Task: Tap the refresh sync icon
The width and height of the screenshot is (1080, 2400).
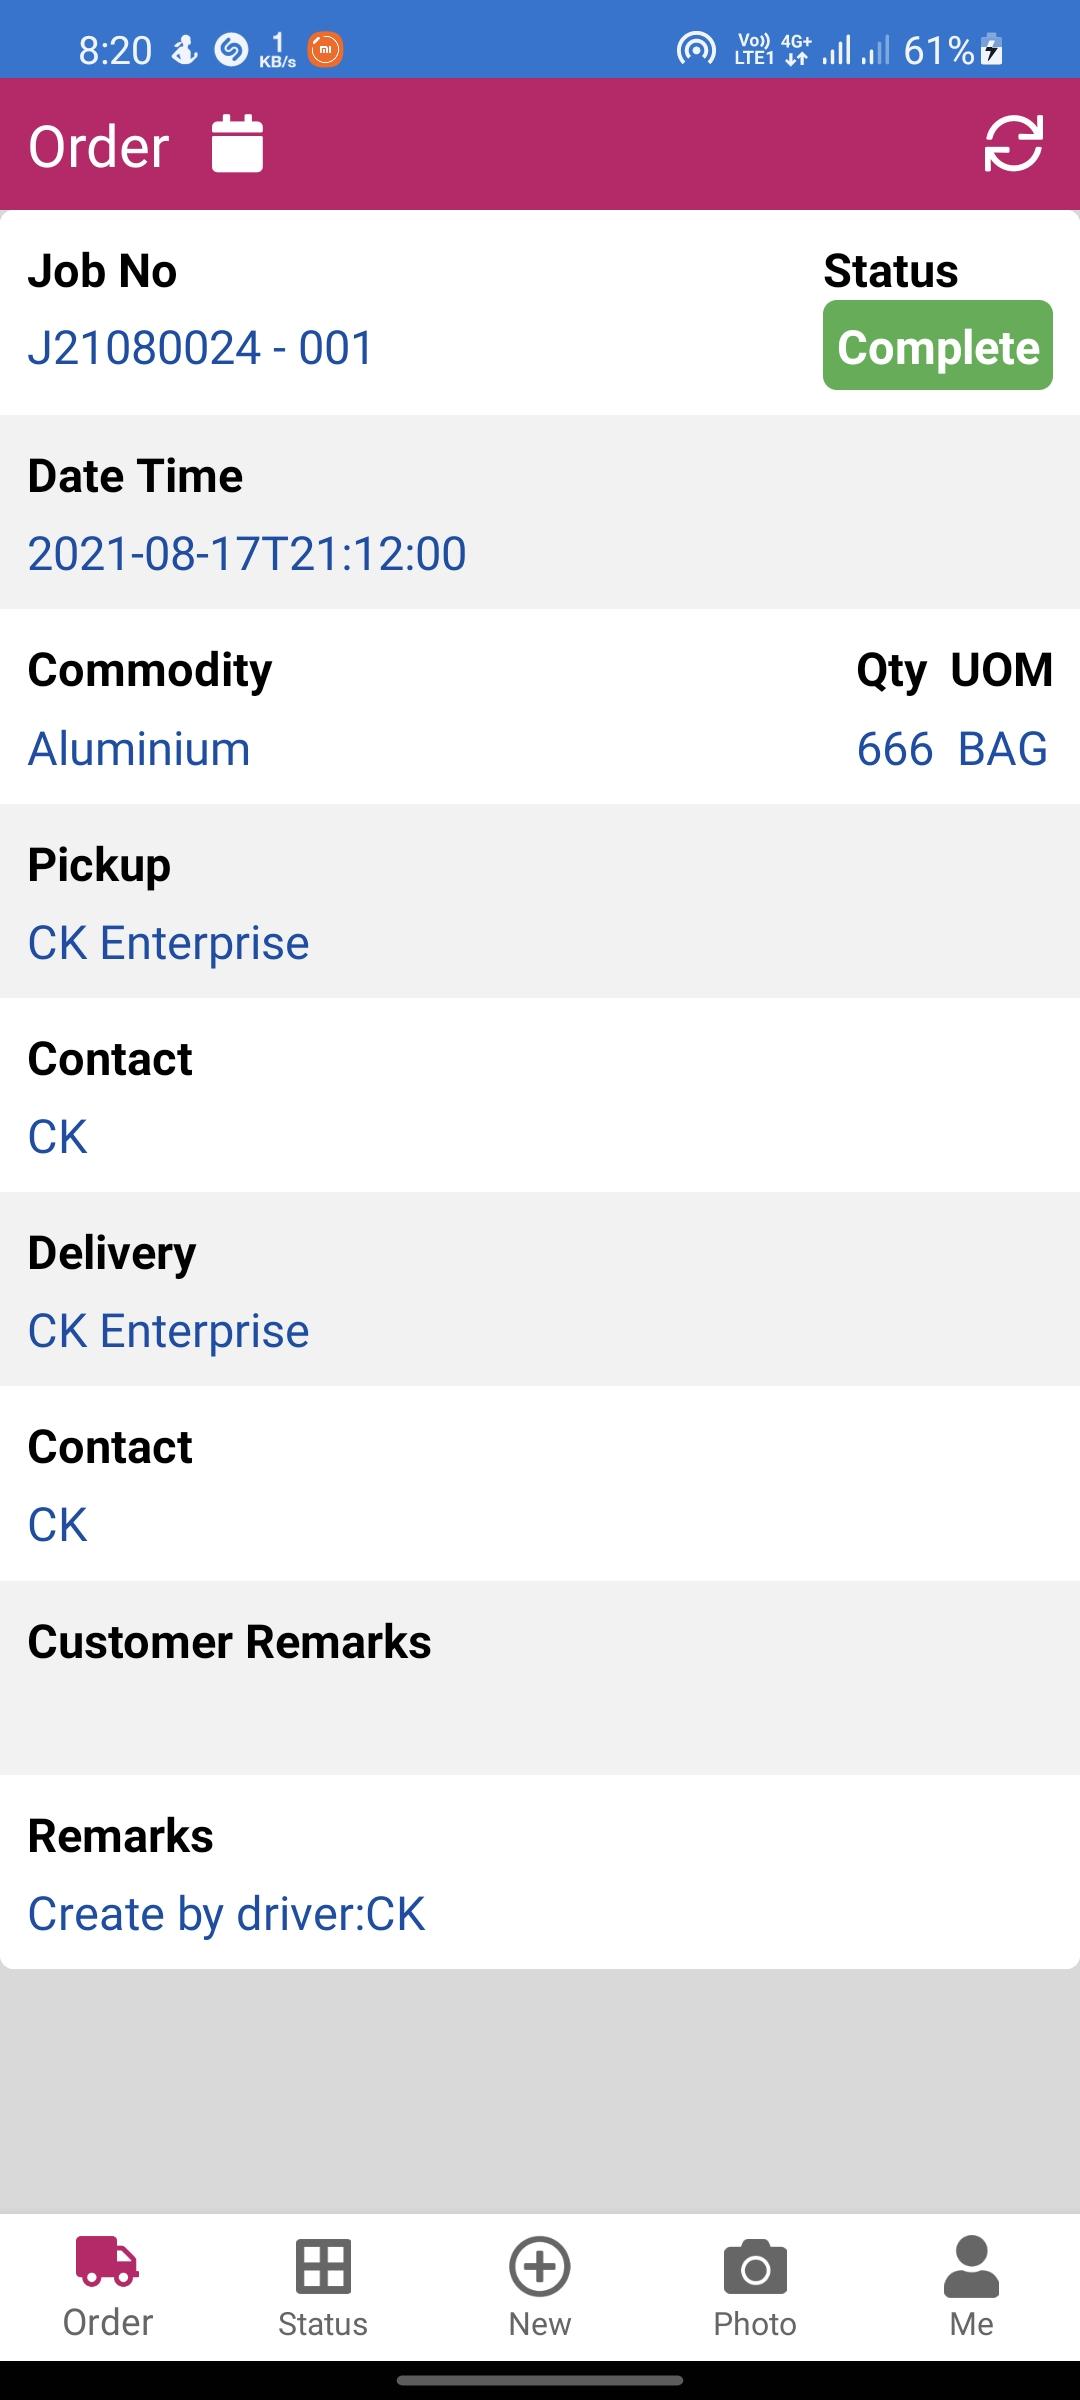Action: pyautogui.click(x=1013, y=144)
